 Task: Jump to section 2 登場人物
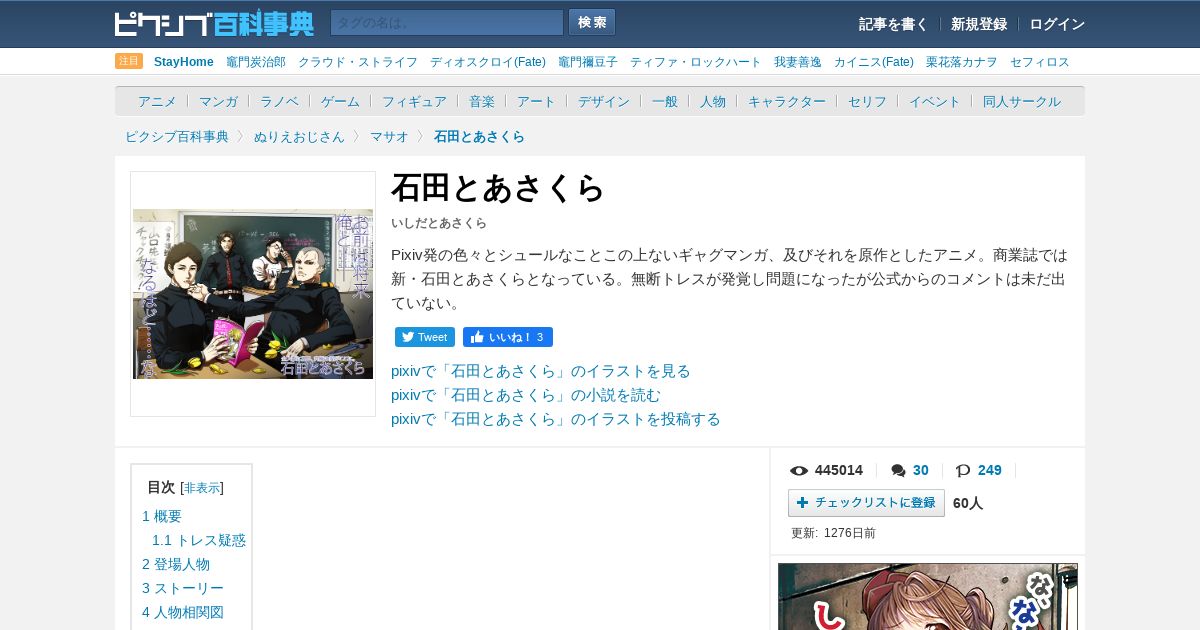click(x=176, y=564)
